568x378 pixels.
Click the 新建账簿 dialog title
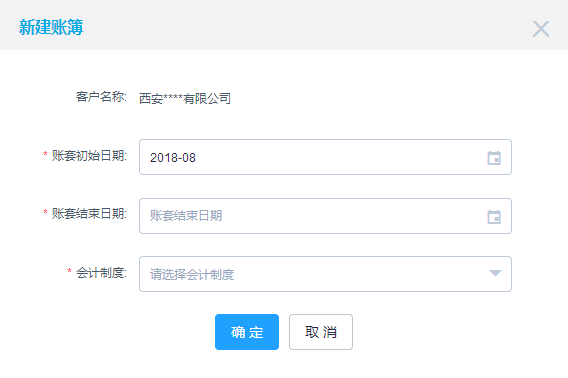coord(51,27)
